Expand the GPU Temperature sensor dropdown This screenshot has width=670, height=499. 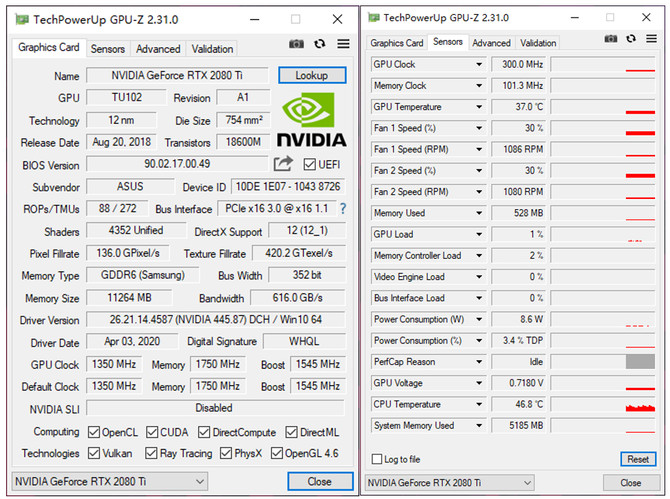click(478, 107)
